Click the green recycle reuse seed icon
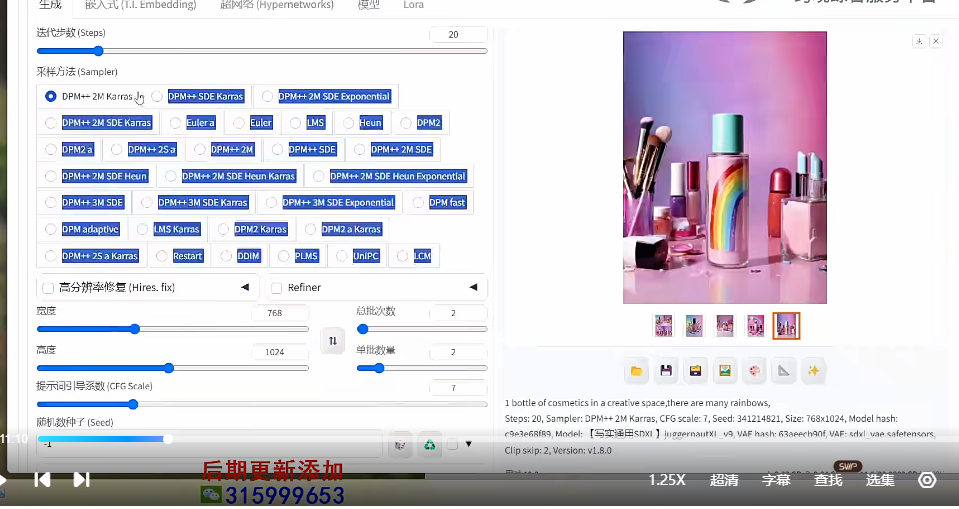Viewport: 959px width, 509px height. click(x=429, y=445)
